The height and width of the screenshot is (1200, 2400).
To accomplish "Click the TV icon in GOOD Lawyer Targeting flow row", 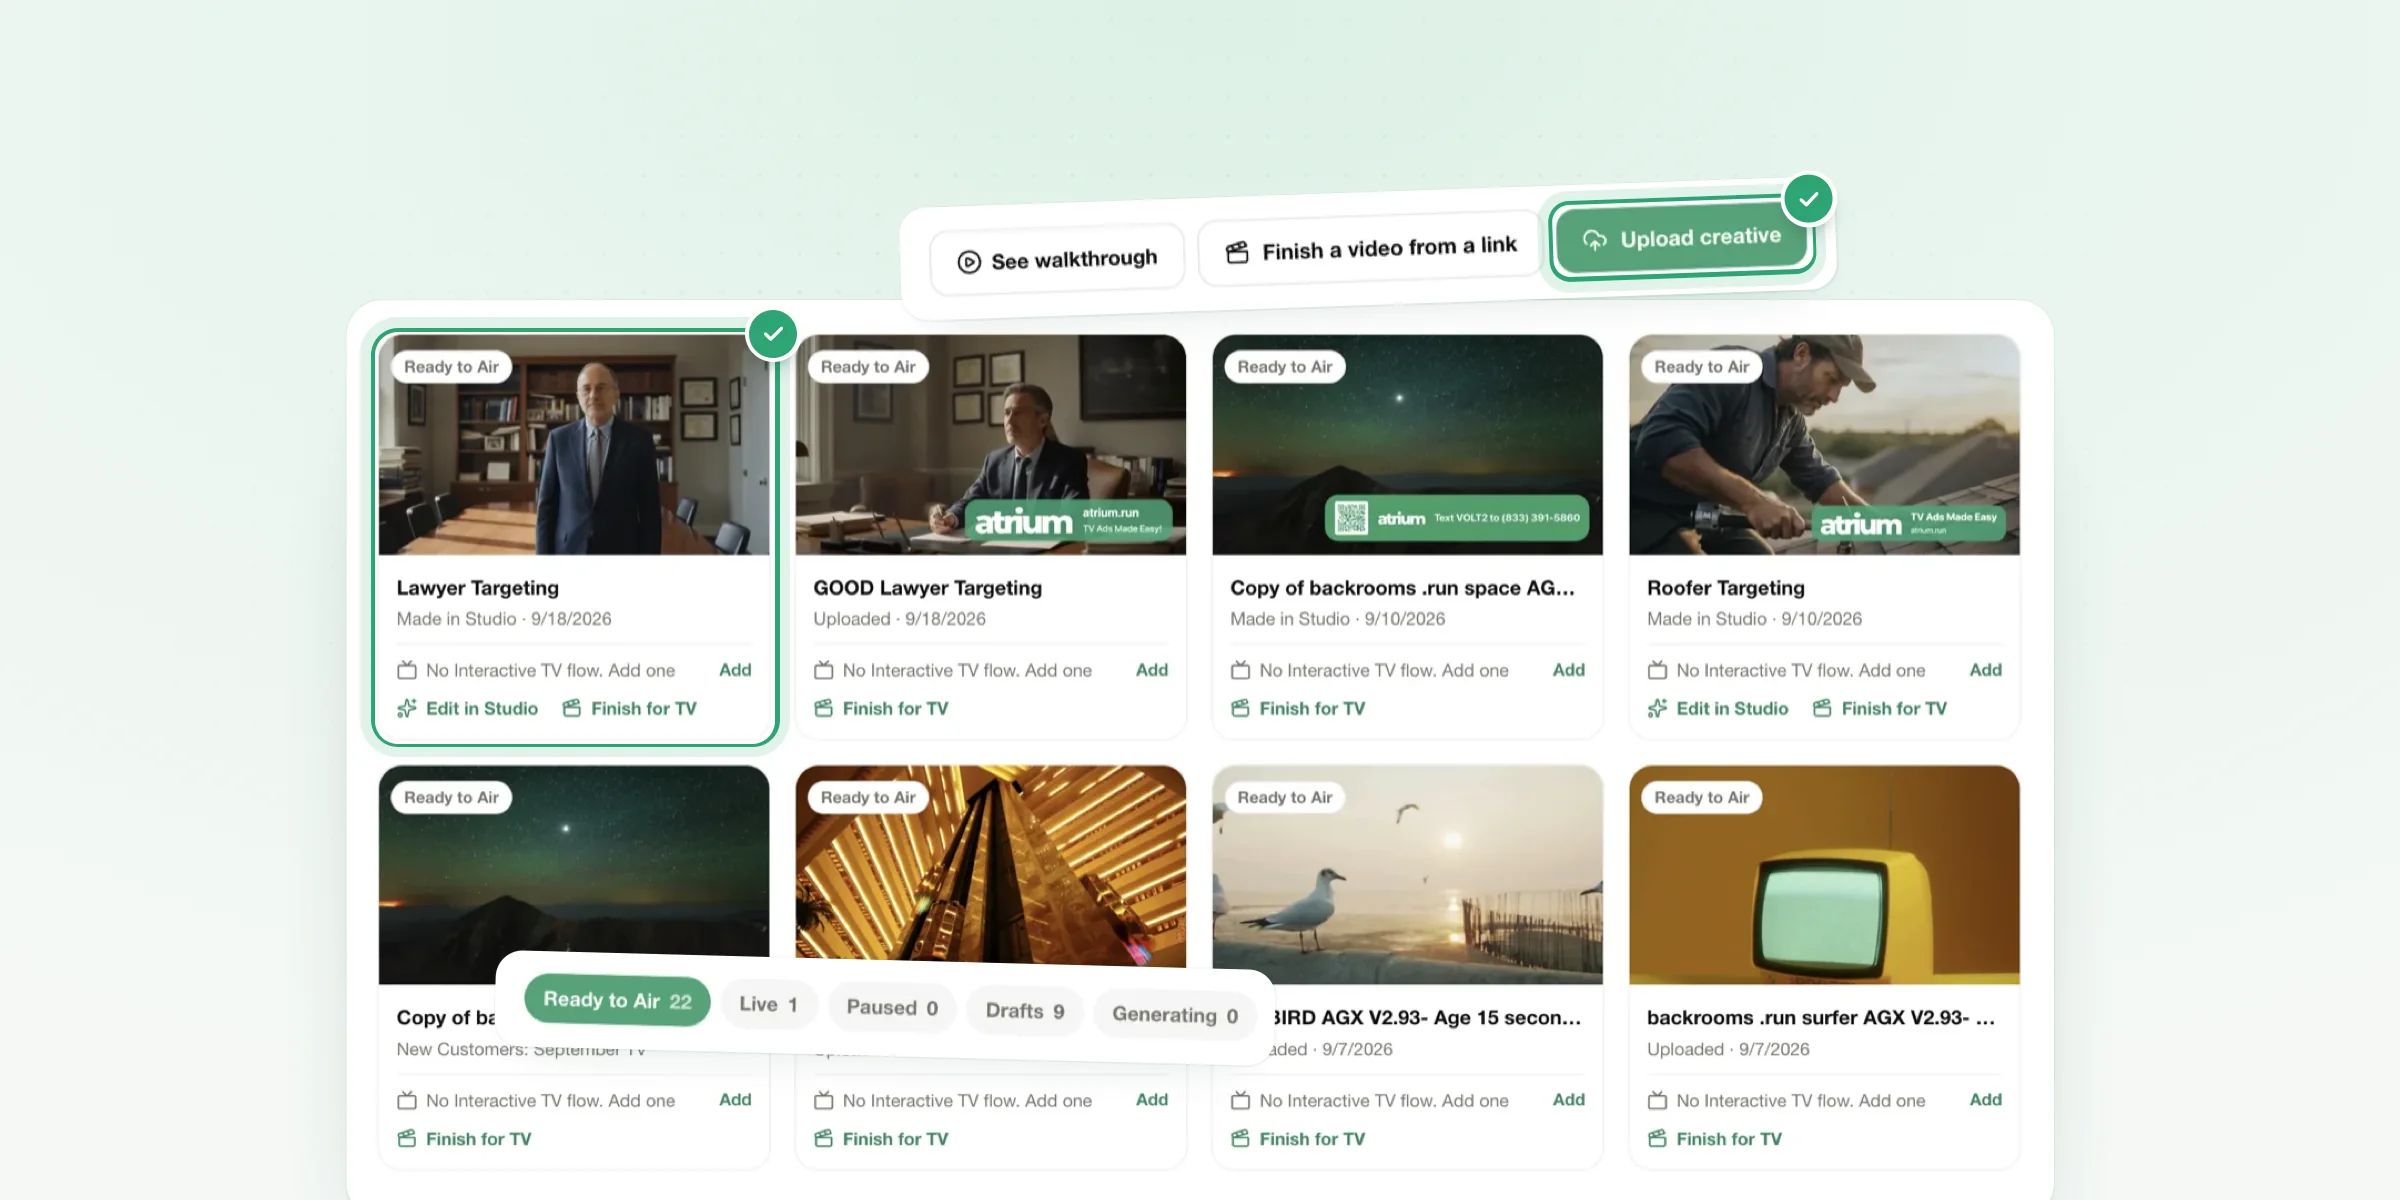I will pos(824,670).
